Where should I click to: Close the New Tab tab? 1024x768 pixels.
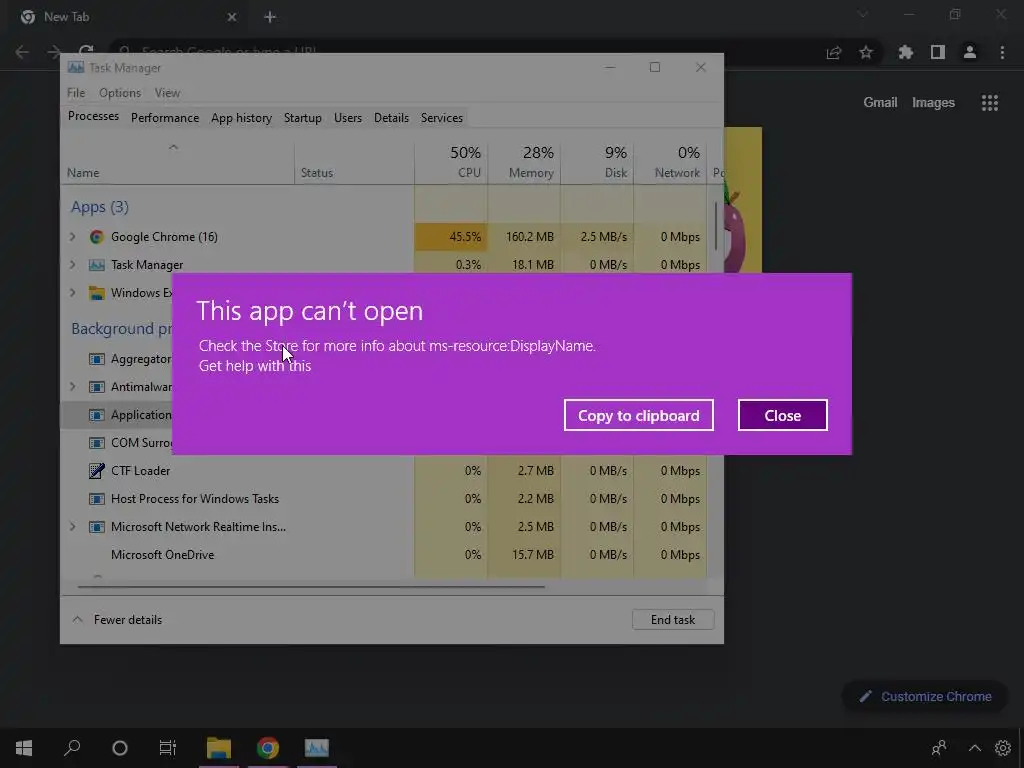tap(232, 17)
